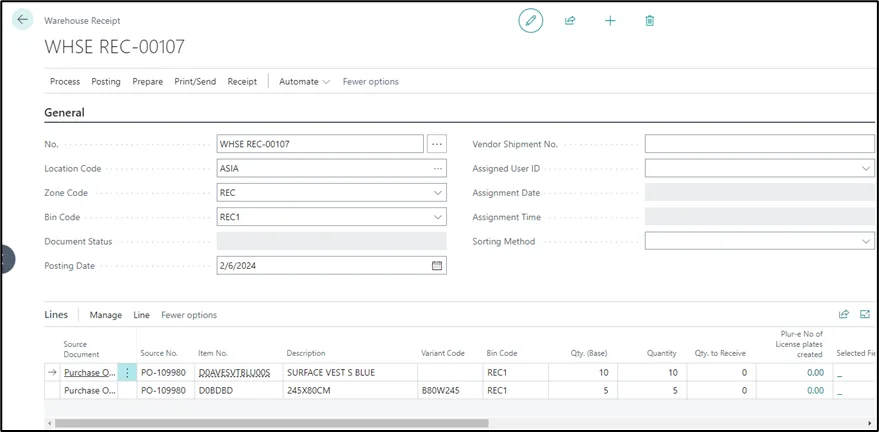
Task: Click Qty. (Base) cell showing 10
Action: point(582,373)
